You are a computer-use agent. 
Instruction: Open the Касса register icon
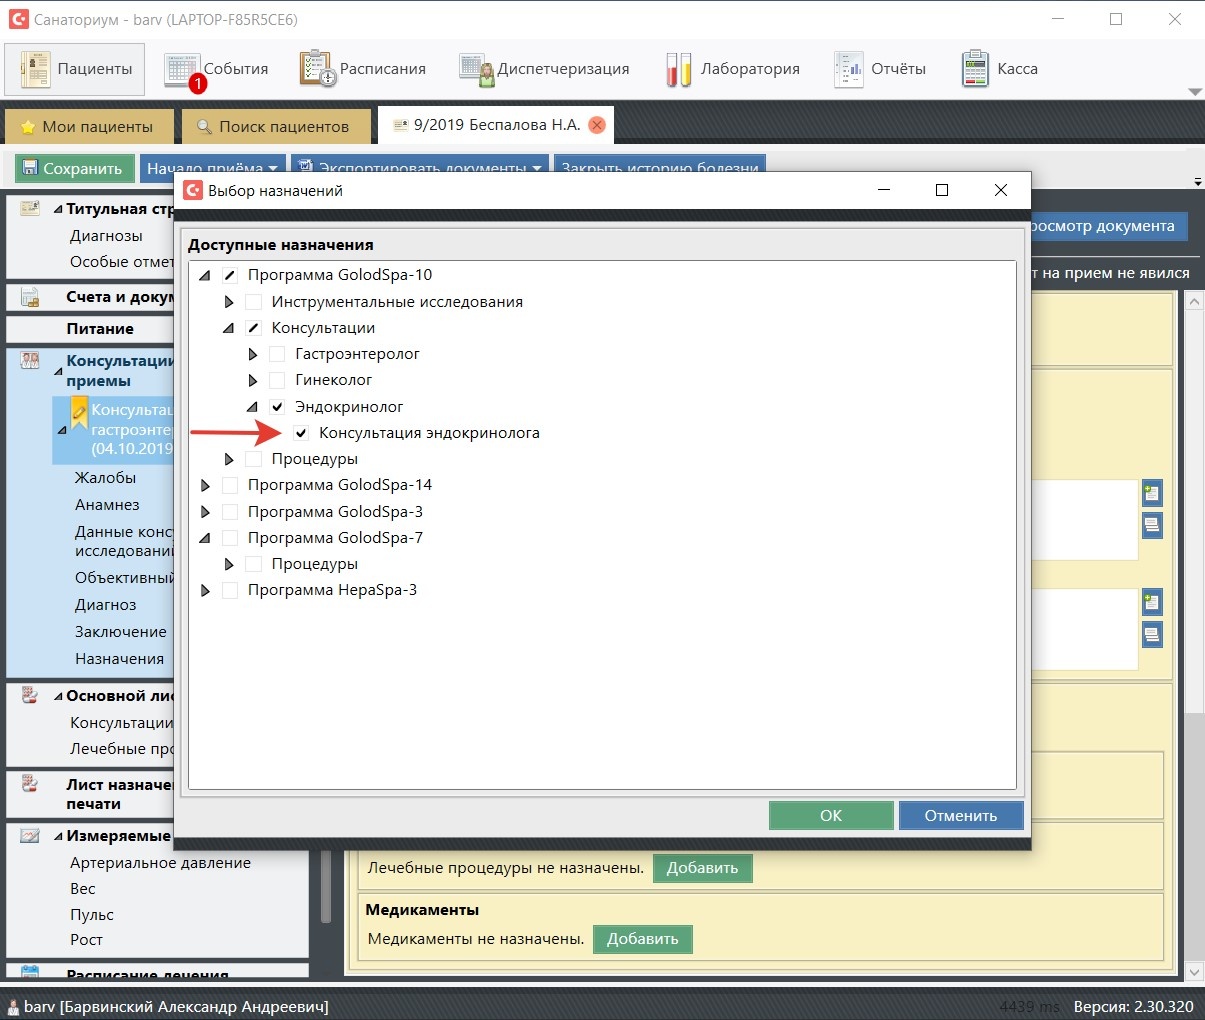[x=975, y=69]
